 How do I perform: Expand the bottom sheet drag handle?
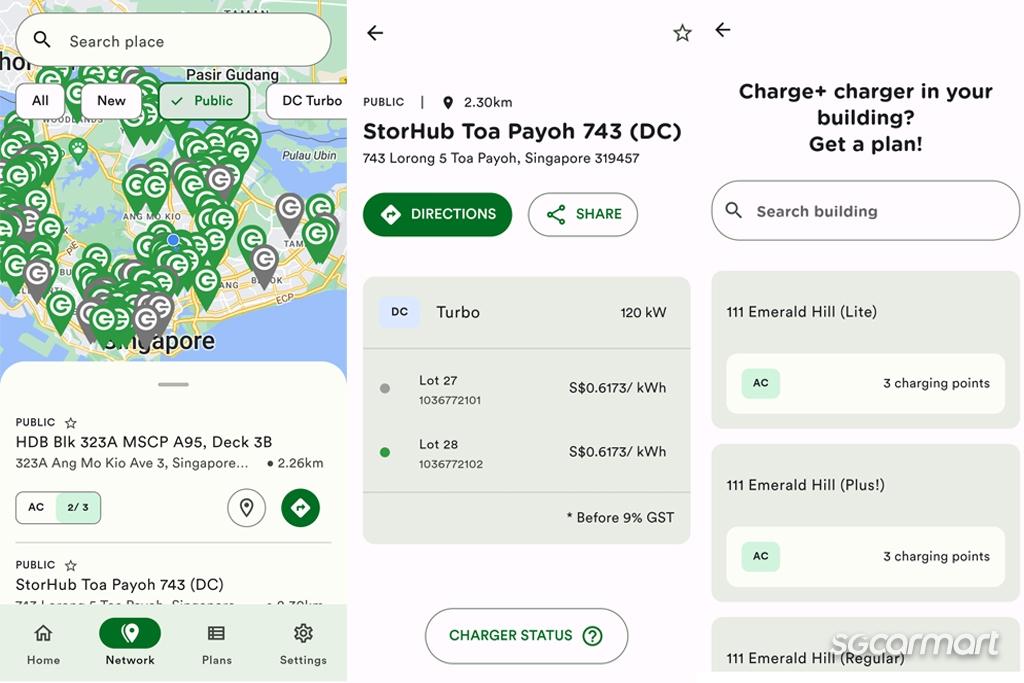pos(173,384)
